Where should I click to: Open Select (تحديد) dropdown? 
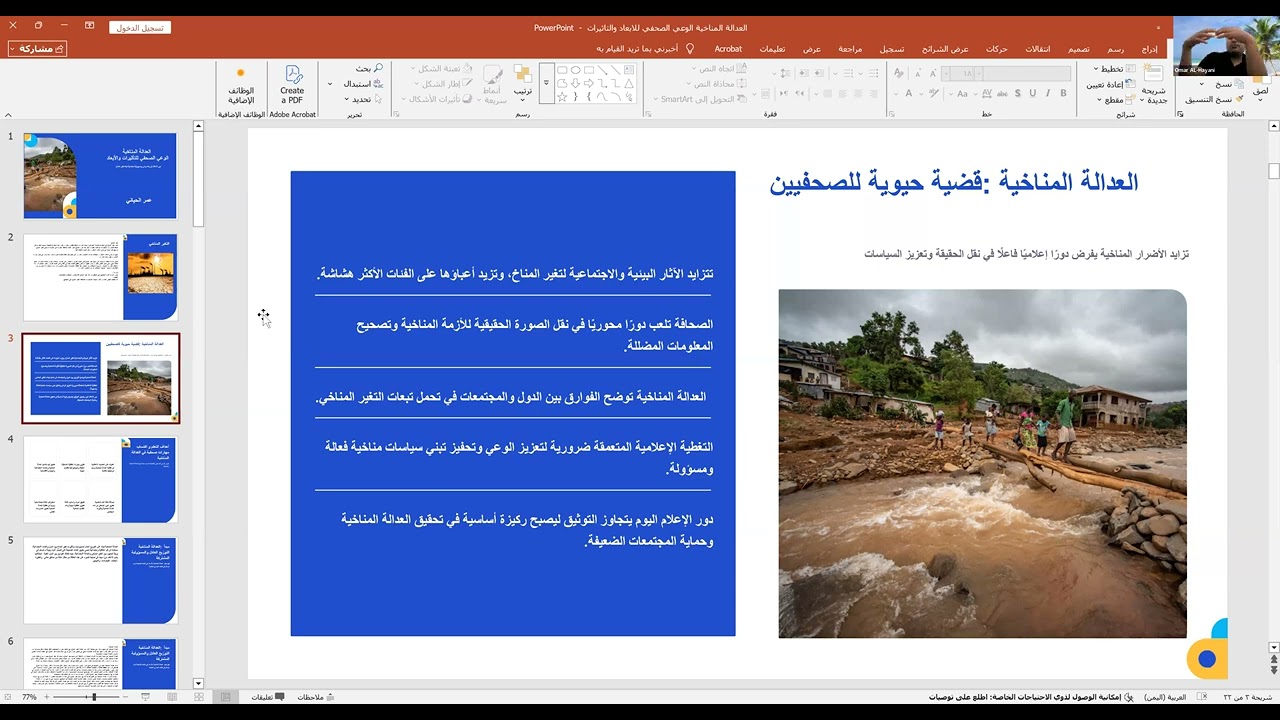[365, 99]
